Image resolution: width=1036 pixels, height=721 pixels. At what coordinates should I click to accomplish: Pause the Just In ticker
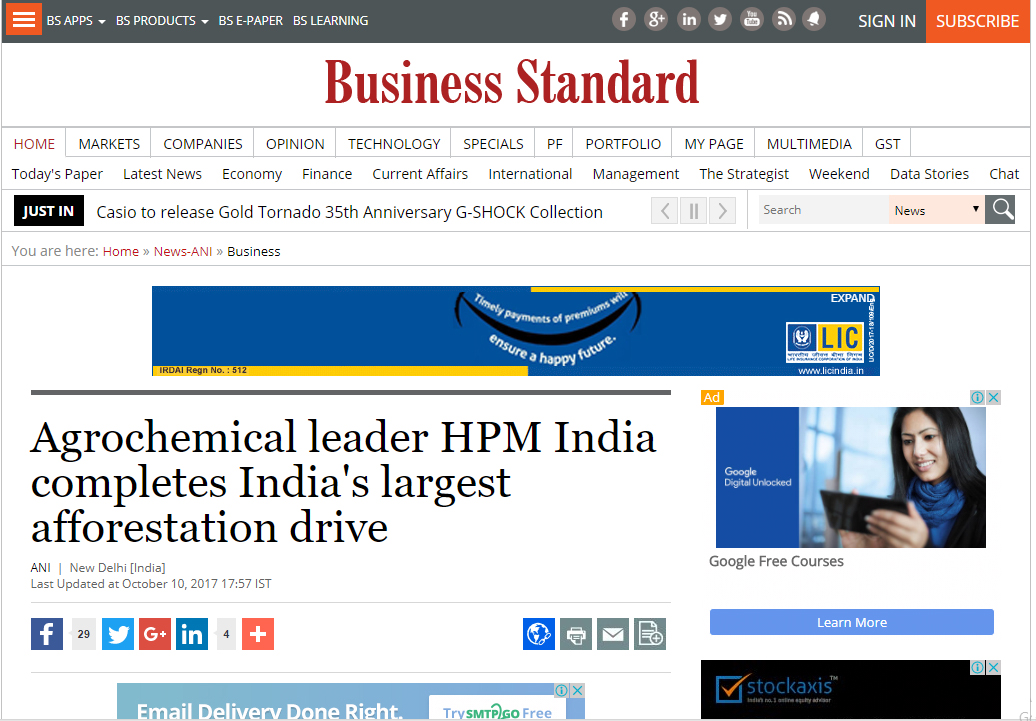click(x=694, y=211)
